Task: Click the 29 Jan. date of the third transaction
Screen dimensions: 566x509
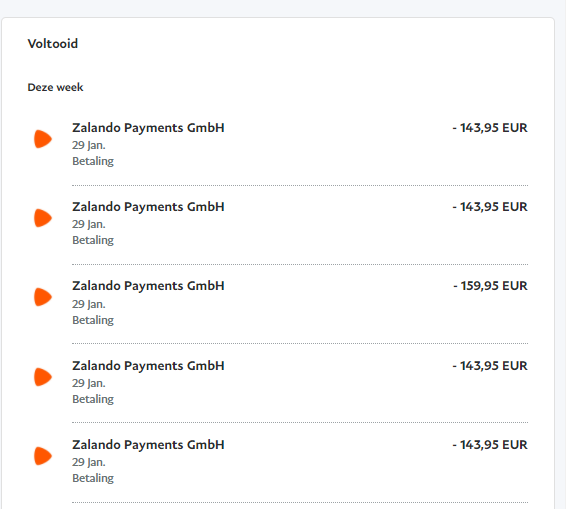Action: point(89,304)
